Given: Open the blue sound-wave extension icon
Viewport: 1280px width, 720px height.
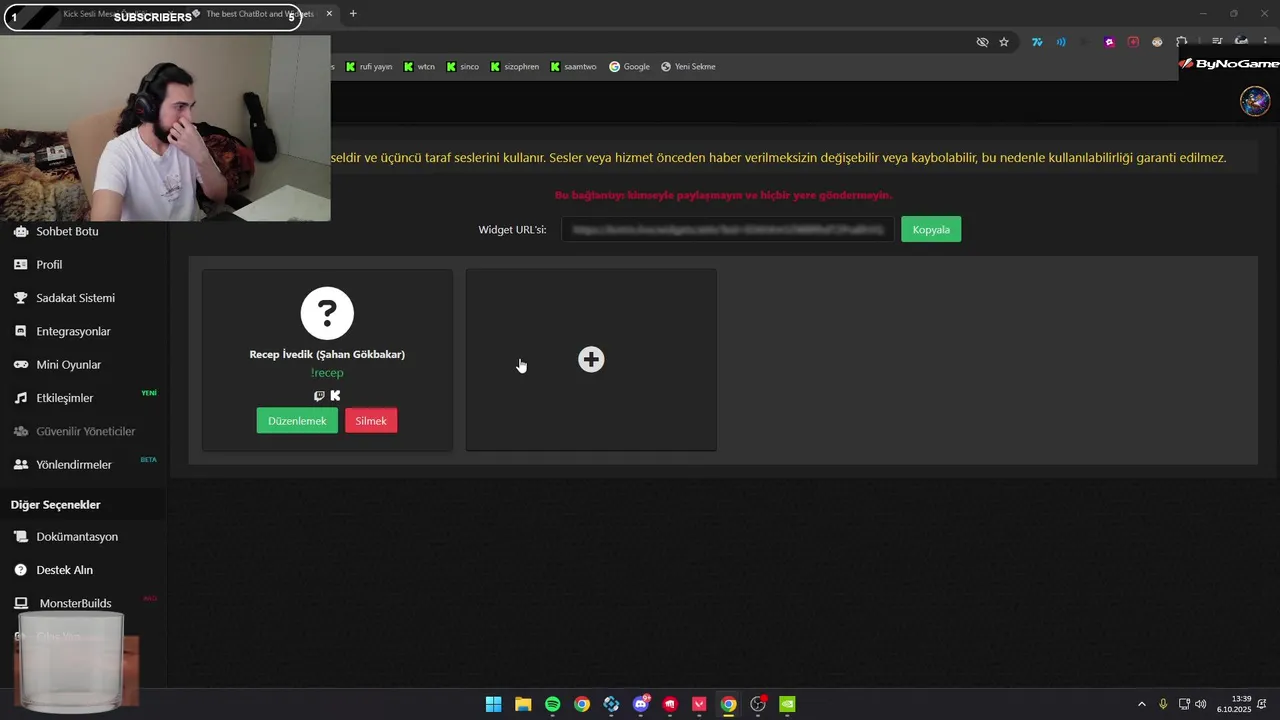Looking at the screenshot, I should [x=1061, y=42].
